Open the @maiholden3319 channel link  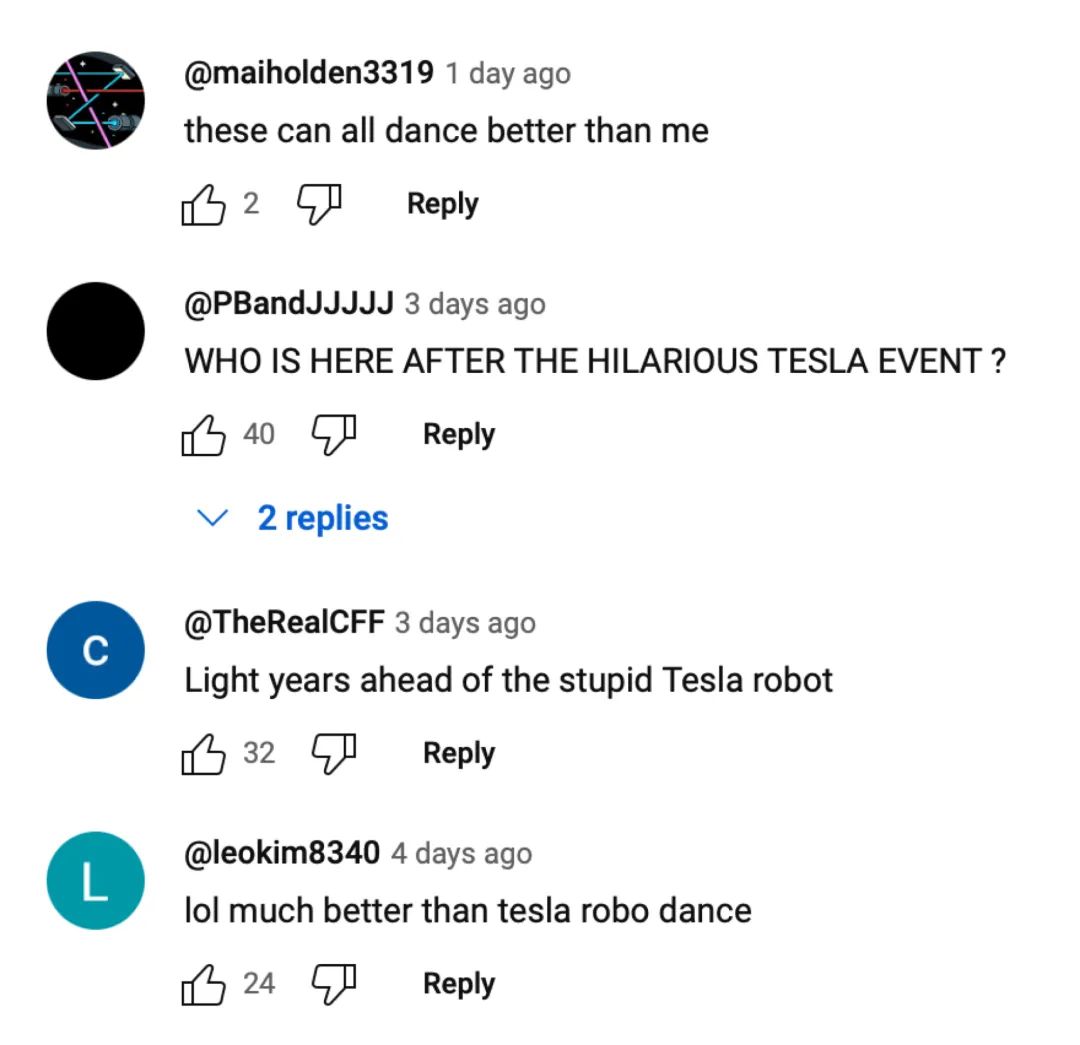tap(308, 73)
